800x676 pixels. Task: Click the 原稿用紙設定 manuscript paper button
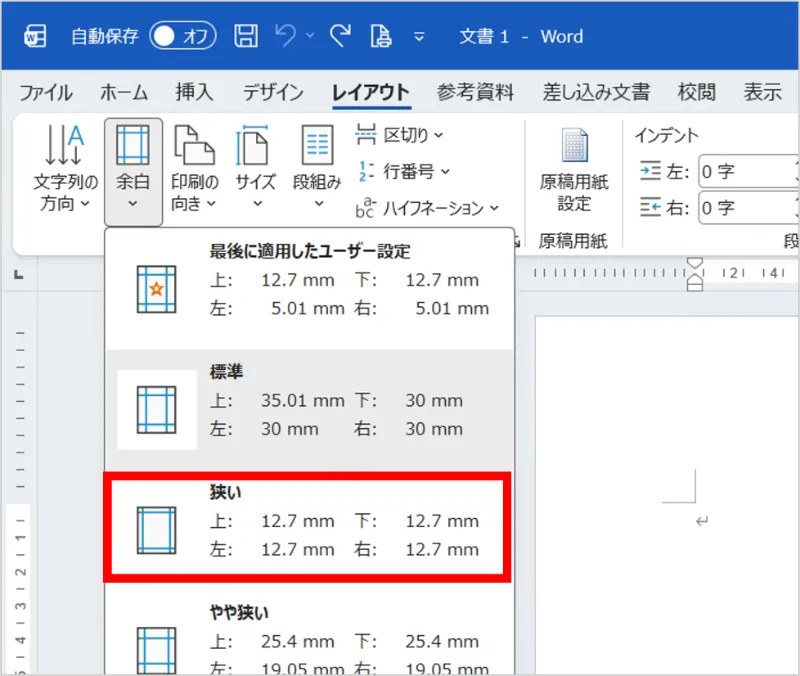point(574,171)
